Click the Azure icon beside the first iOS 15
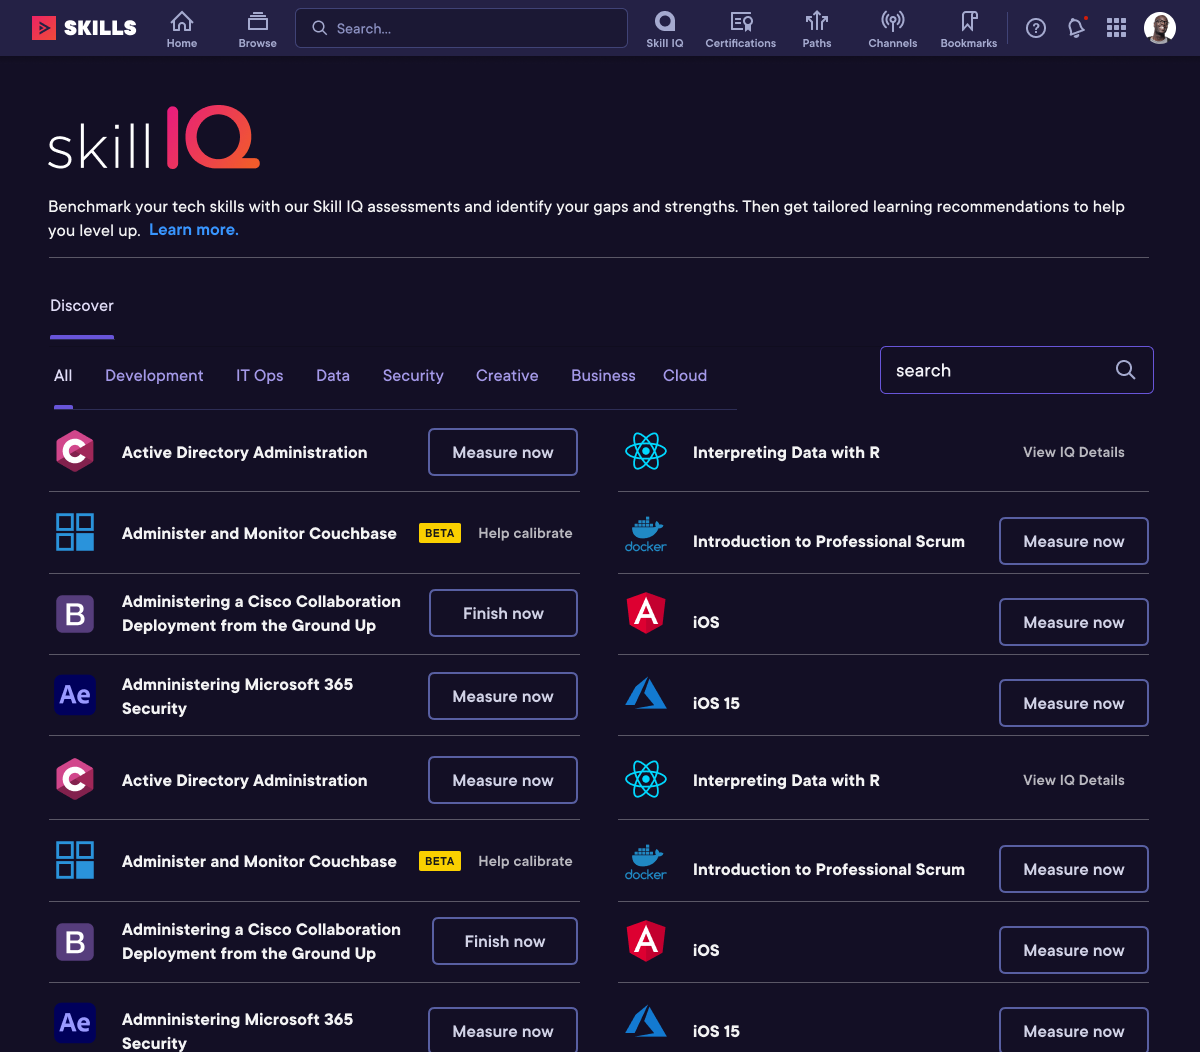 click(646, 694)
